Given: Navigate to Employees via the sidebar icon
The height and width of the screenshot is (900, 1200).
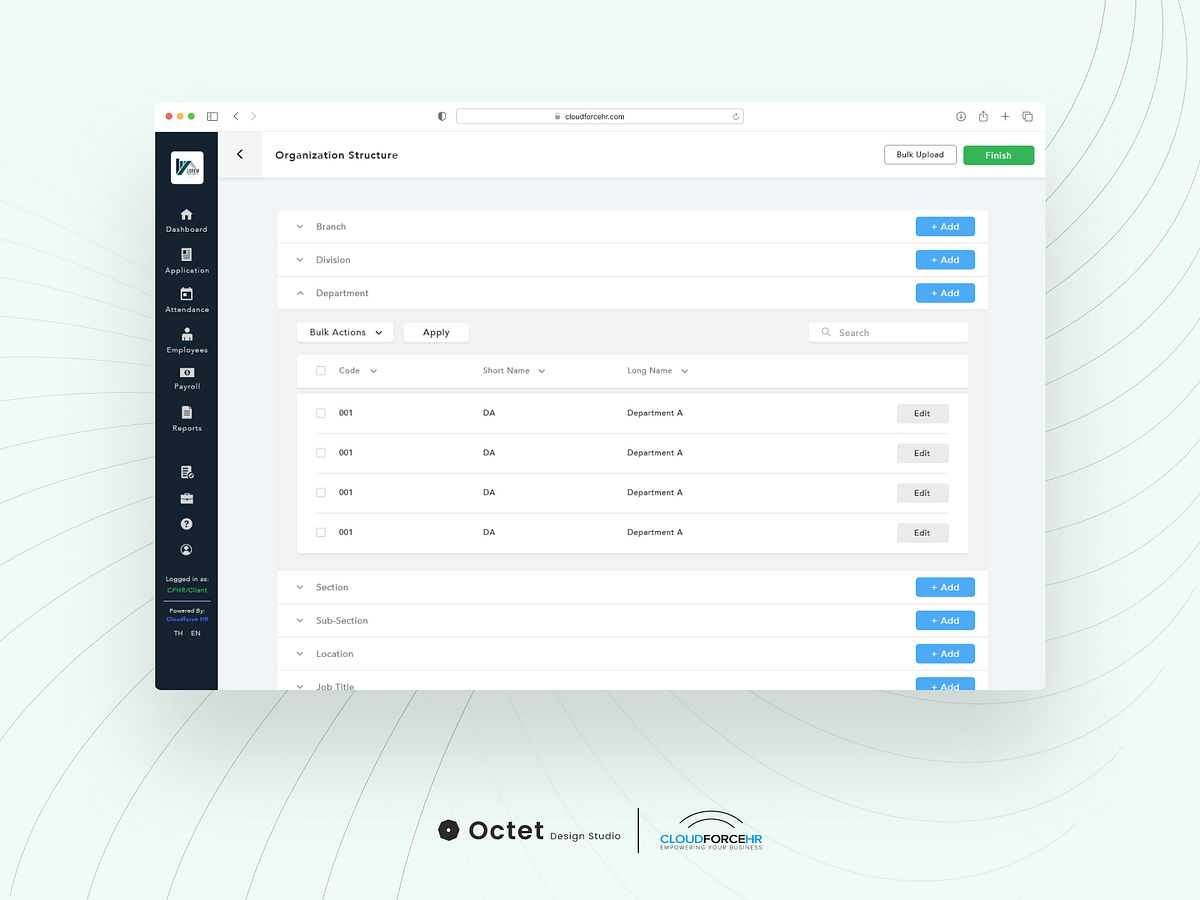Looking at the screenshot, I should (186, 335).
